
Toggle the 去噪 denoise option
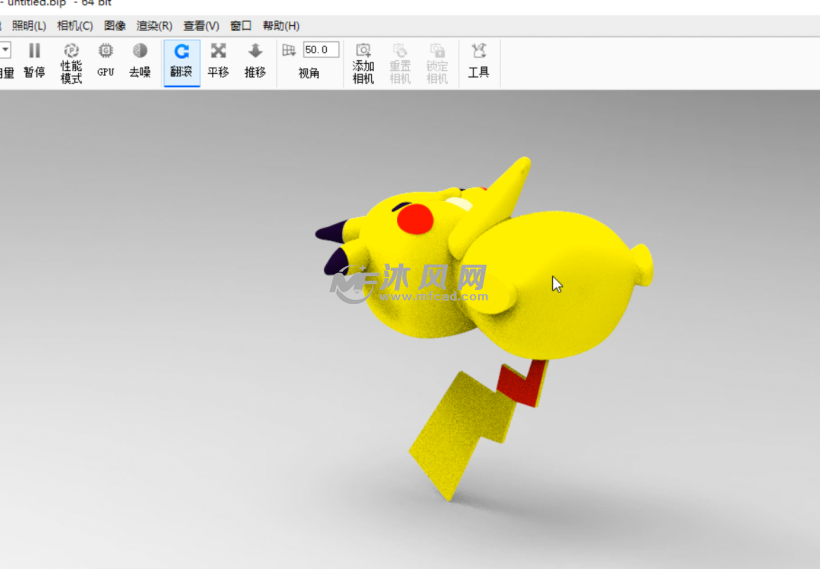(x=140, y=62)
